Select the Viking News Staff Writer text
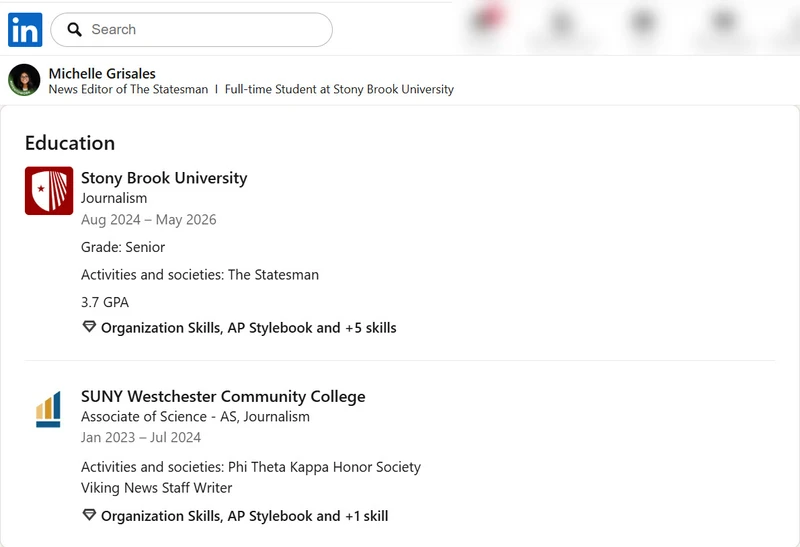The image size is (800, 547). 157,488
